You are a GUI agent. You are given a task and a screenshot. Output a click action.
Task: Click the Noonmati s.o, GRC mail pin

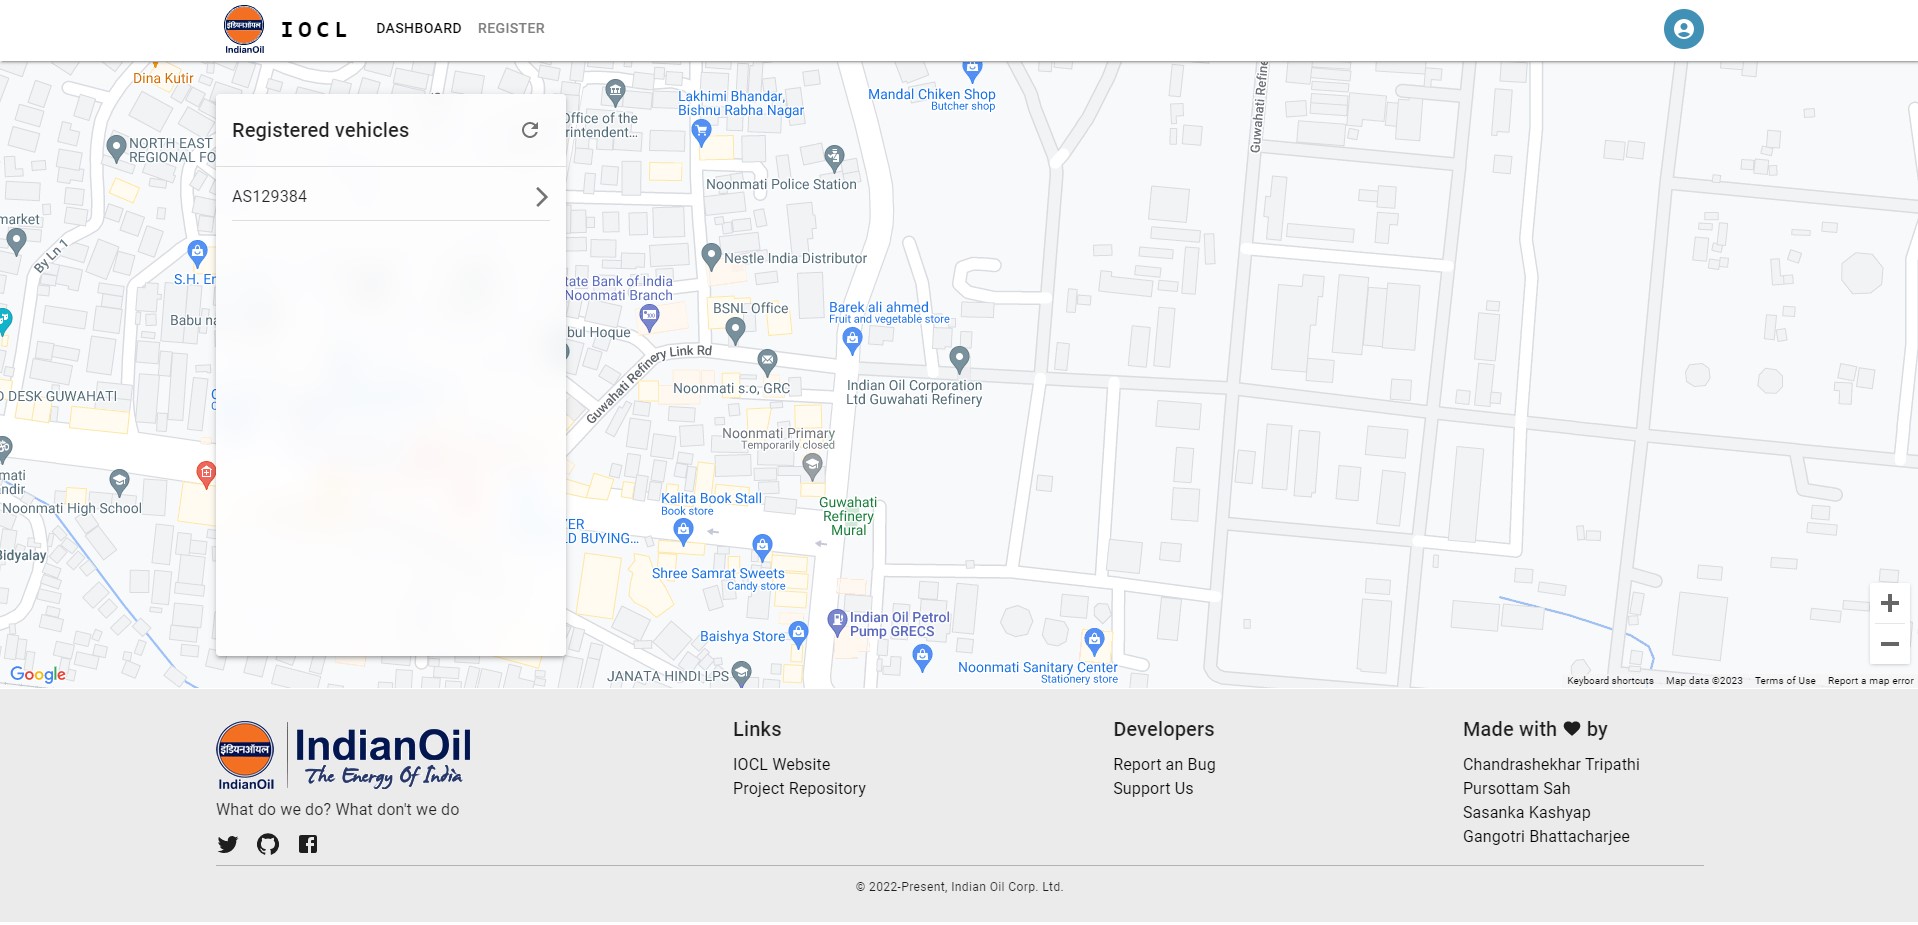tap(767, 361)
